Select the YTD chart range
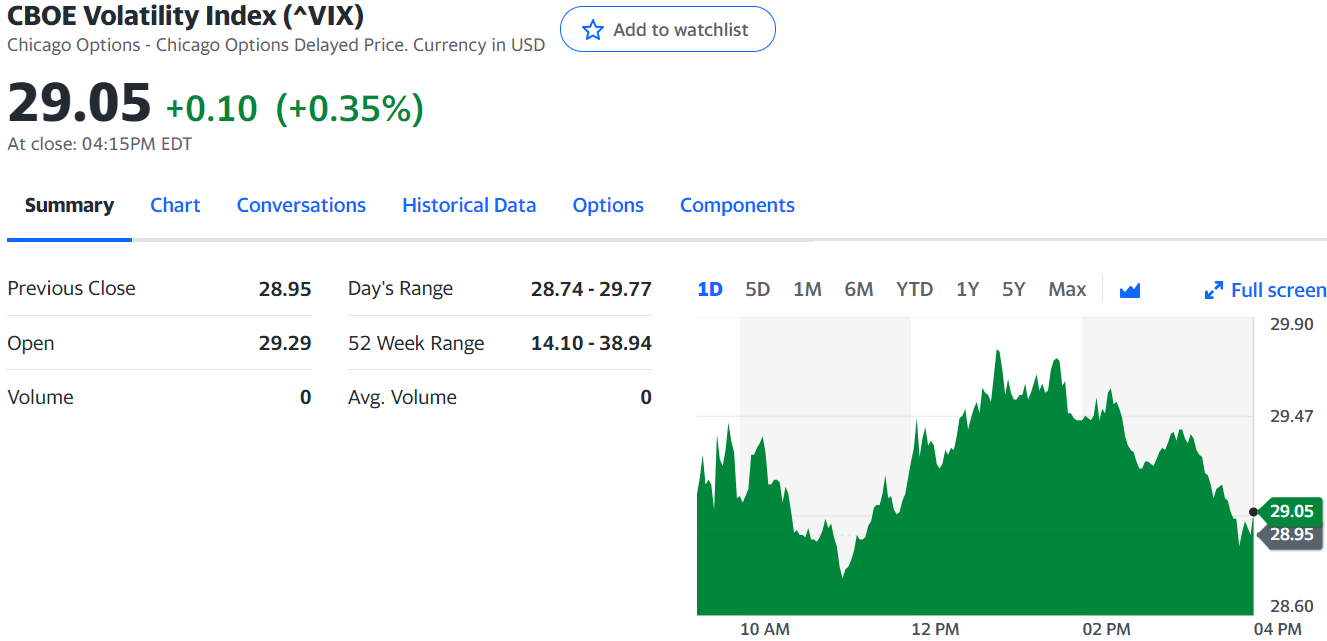This screenshot has height=641, width=1327. click(x=914, y=289)
